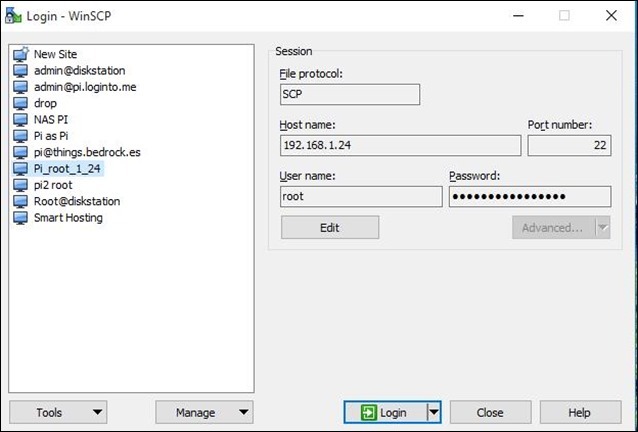This screenshot has width=638, height=432.
Task: Click the NAS PI site icon
Action: pyautogui.click(x=20, y=120)
